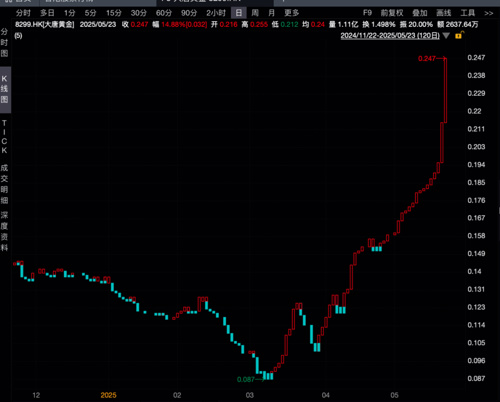The width and height of the screenshot is (500, 402).
Task: Open the 工具 tools menu
Action: 467,13
